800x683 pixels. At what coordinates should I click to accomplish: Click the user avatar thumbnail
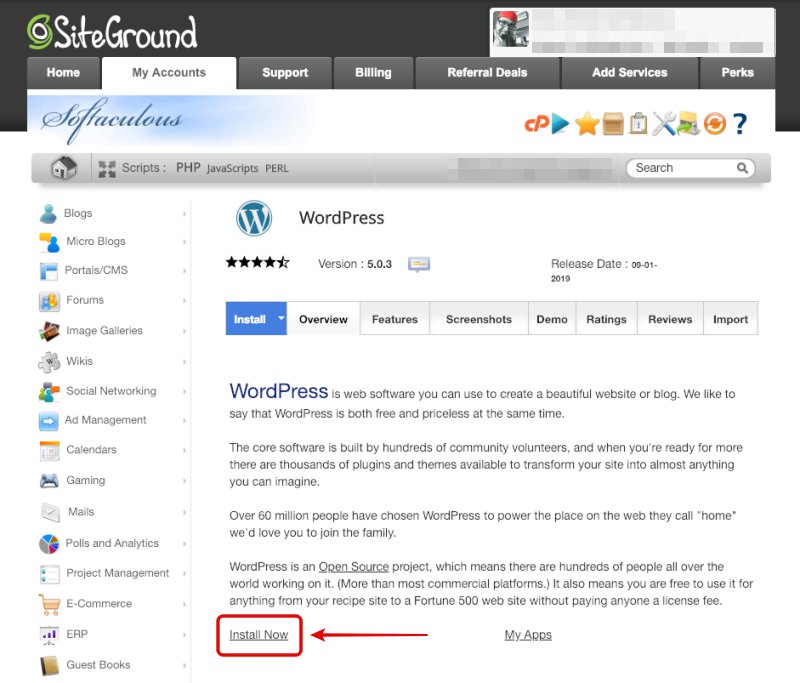point(511,29)
